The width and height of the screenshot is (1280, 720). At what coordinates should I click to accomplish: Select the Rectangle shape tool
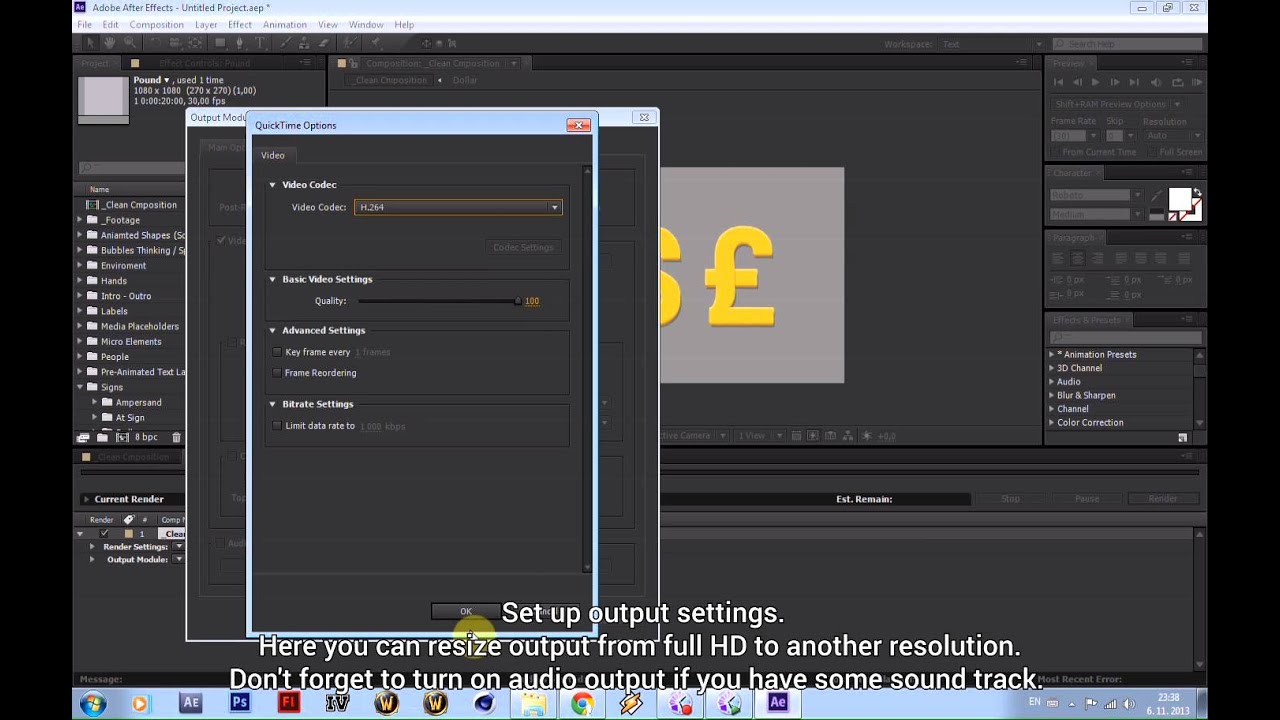click(x=220, y=43)
